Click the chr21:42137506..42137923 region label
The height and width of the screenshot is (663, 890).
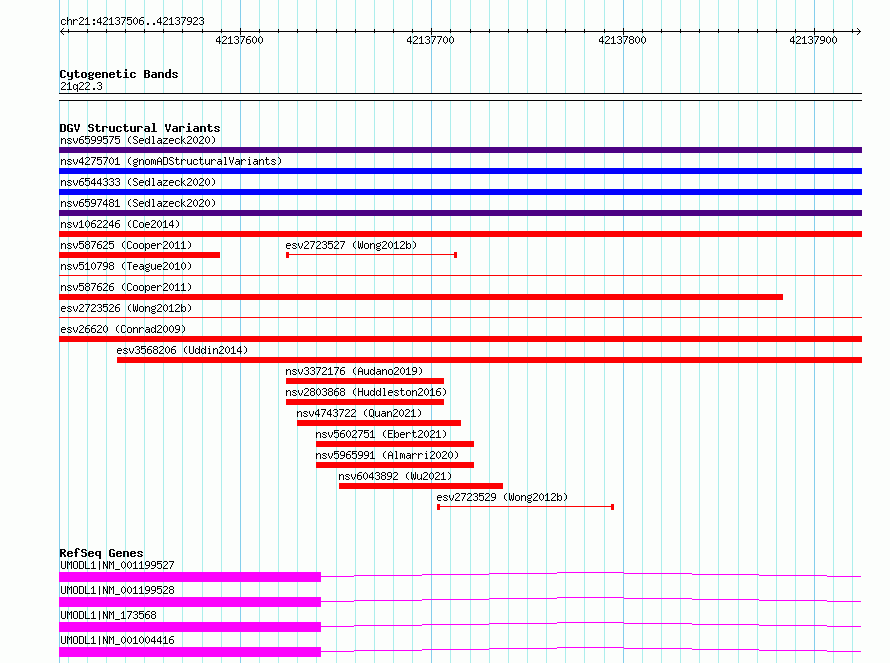pyautogui.click(x=132, y=21)
